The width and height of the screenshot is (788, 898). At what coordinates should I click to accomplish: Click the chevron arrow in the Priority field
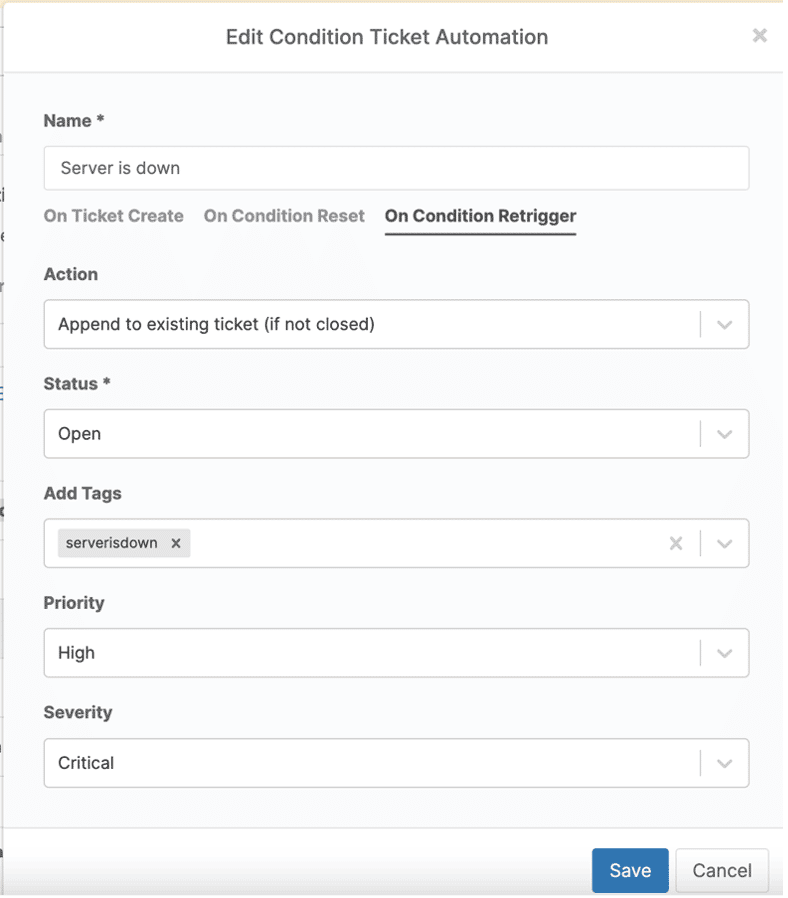[725, 653]
